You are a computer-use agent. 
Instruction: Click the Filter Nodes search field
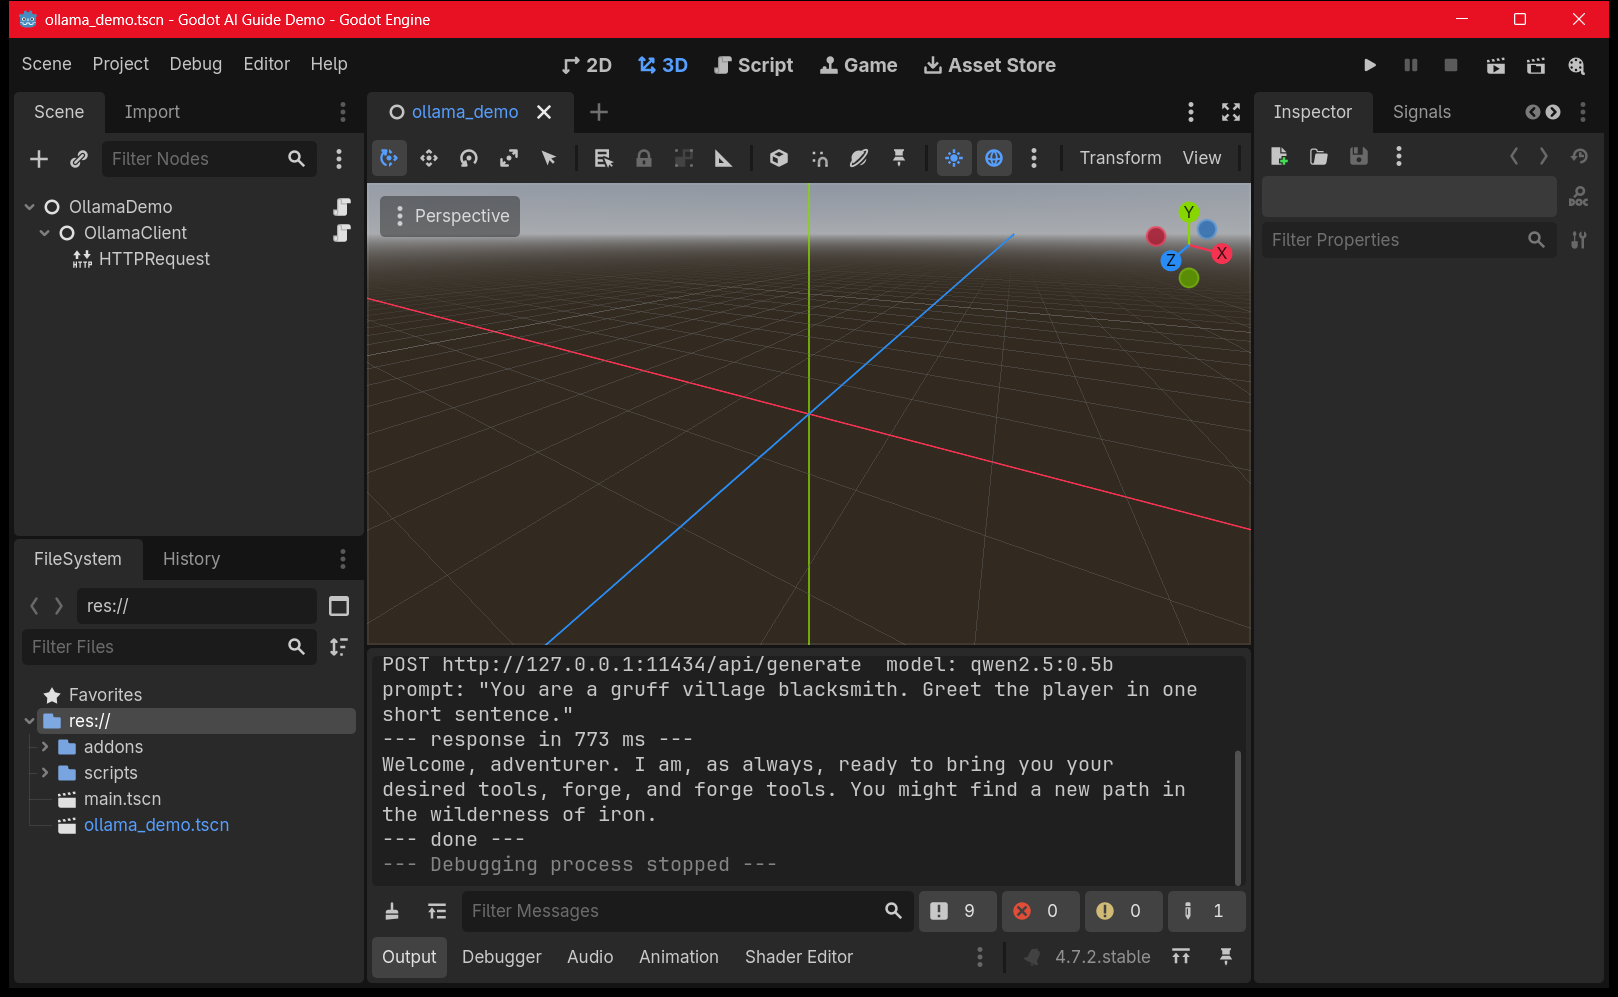[208, 159]
